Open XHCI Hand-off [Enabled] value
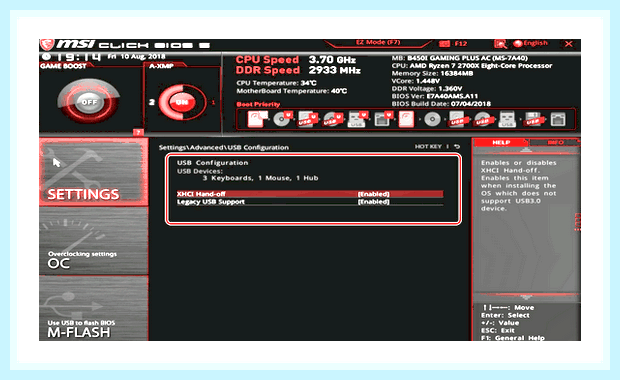Image resolution: width=620 pixels, height=380 pixels. point(373,194)
